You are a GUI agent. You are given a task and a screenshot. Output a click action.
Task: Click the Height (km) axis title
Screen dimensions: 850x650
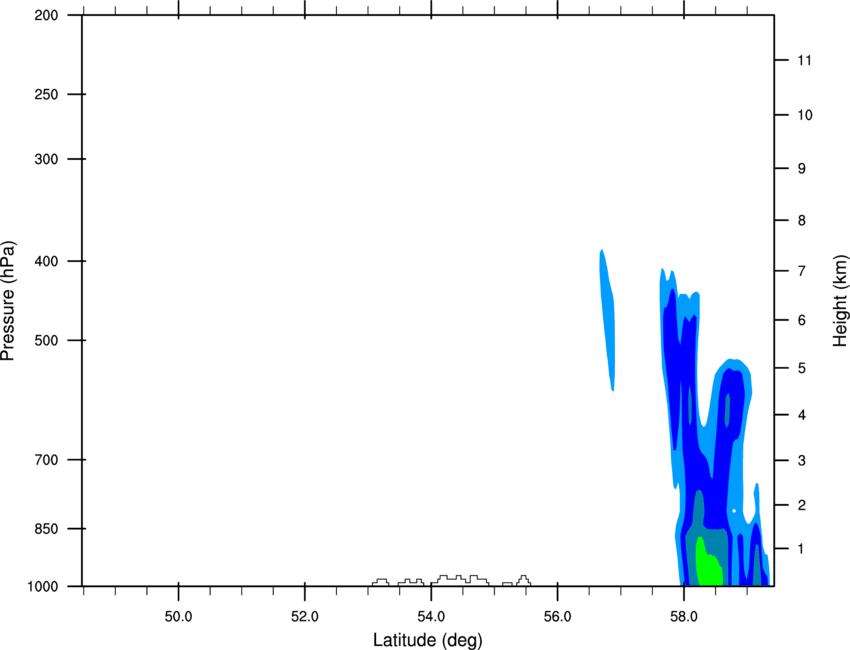(x=840, y=301)
